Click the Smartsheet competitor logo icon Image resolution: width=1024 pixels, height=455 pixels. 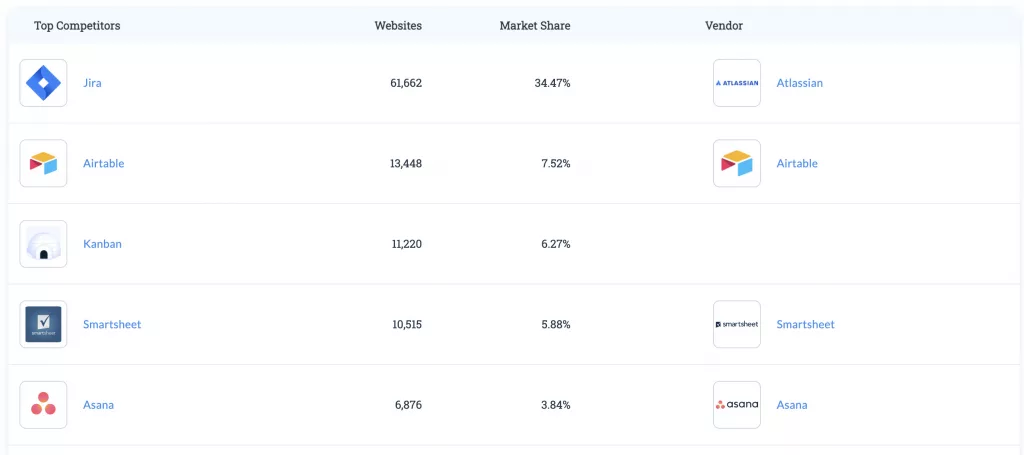(x=43, y=324)
